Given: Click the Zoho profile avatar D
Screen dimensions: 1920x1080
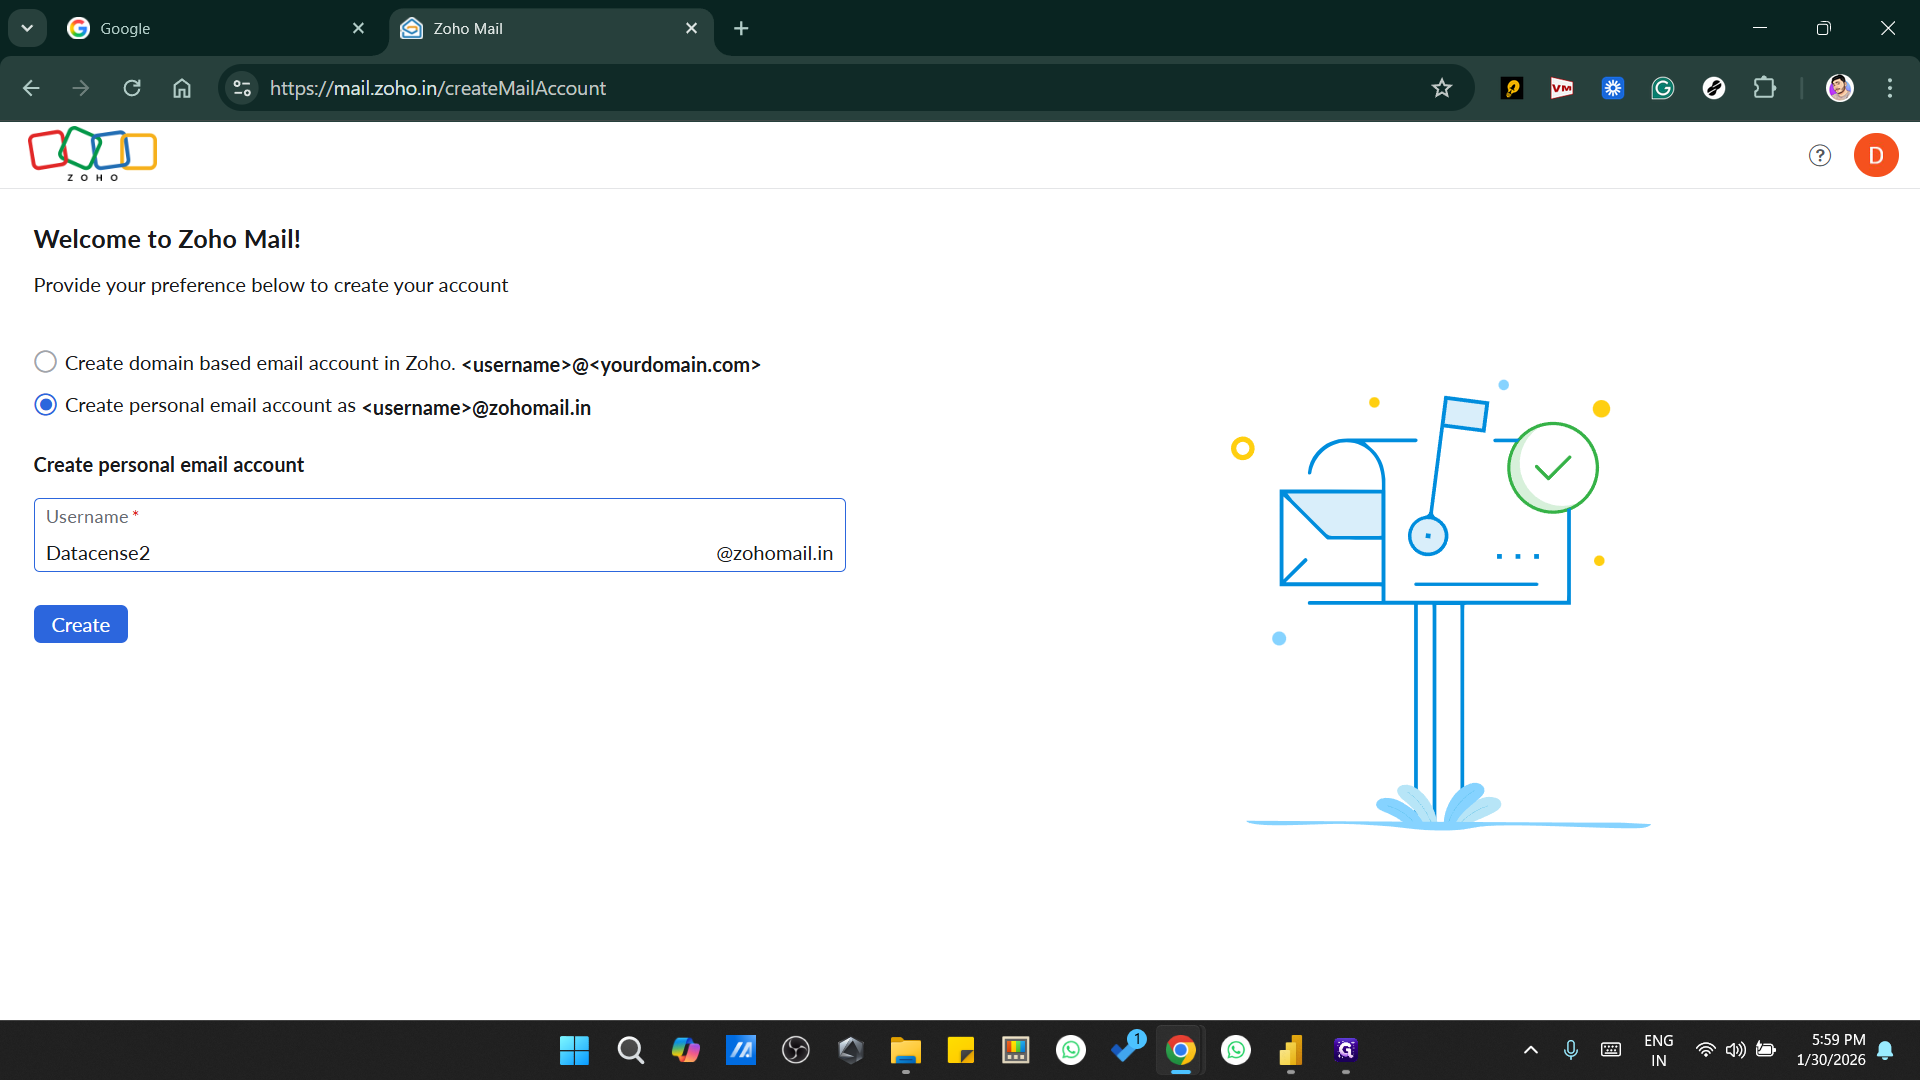Looking at the screenshot, I should pyautogui.click(x=1876, y=155).
